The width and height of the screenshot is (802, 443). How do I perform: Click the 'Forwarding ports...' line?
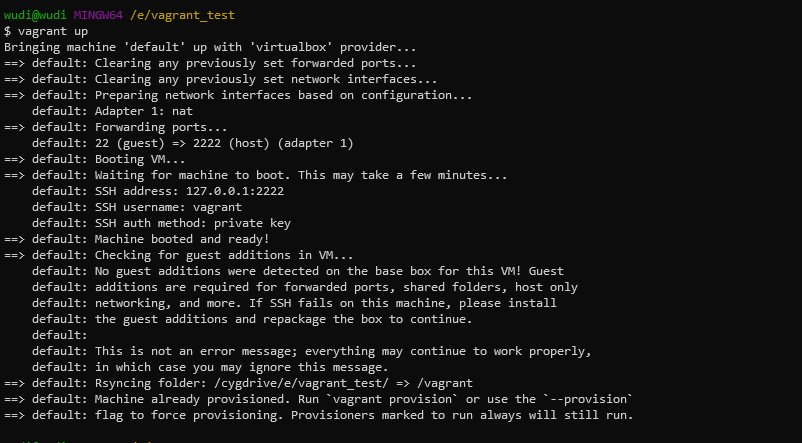coord(160,127)
